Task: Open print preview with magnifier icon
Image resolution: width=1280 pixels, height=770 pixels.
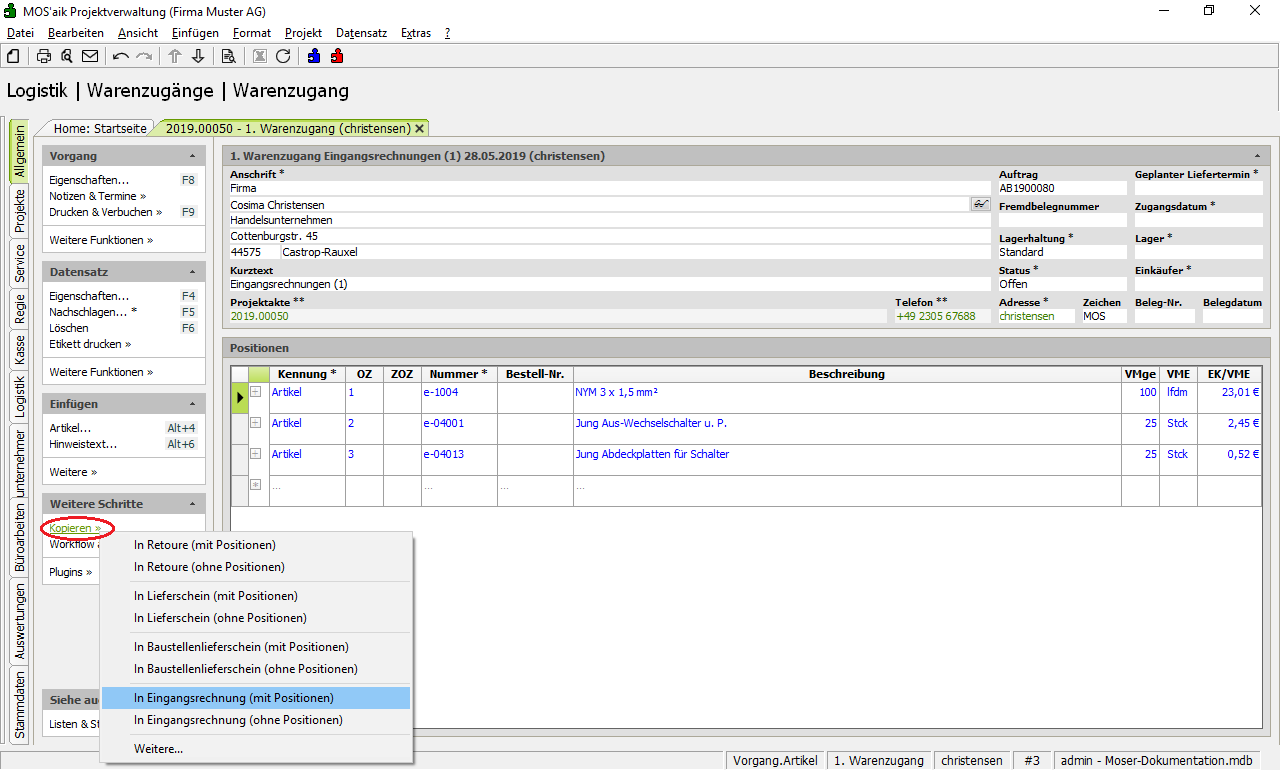Action: 67,56
